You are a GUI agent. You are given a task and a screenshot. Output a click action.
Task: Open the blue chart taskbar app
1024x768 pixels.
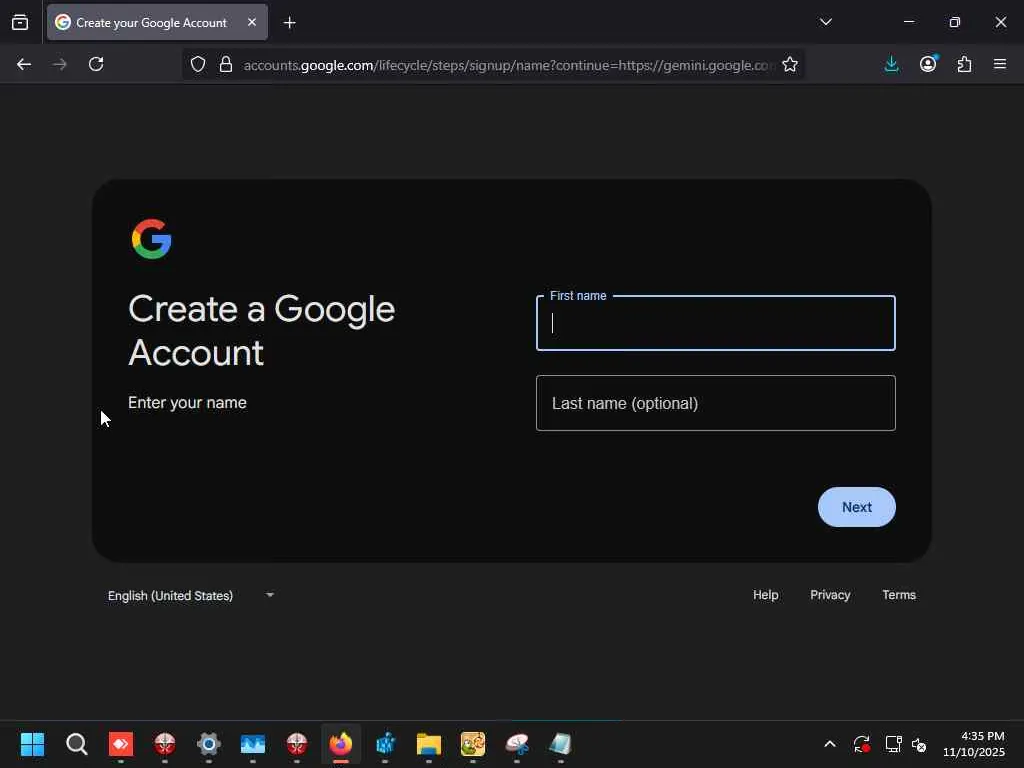[253, 744]
